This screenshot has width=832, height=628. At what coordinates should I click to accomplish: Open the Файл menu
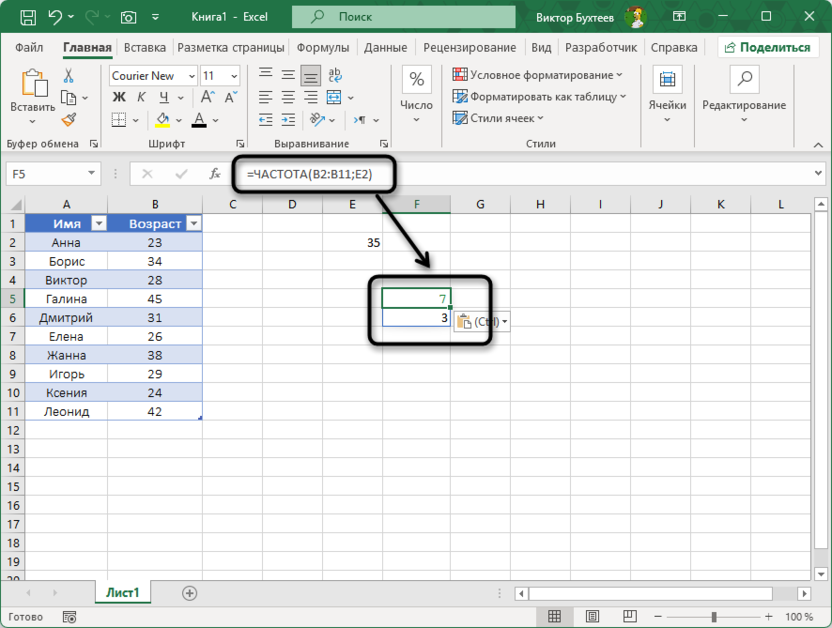point(29,47)
